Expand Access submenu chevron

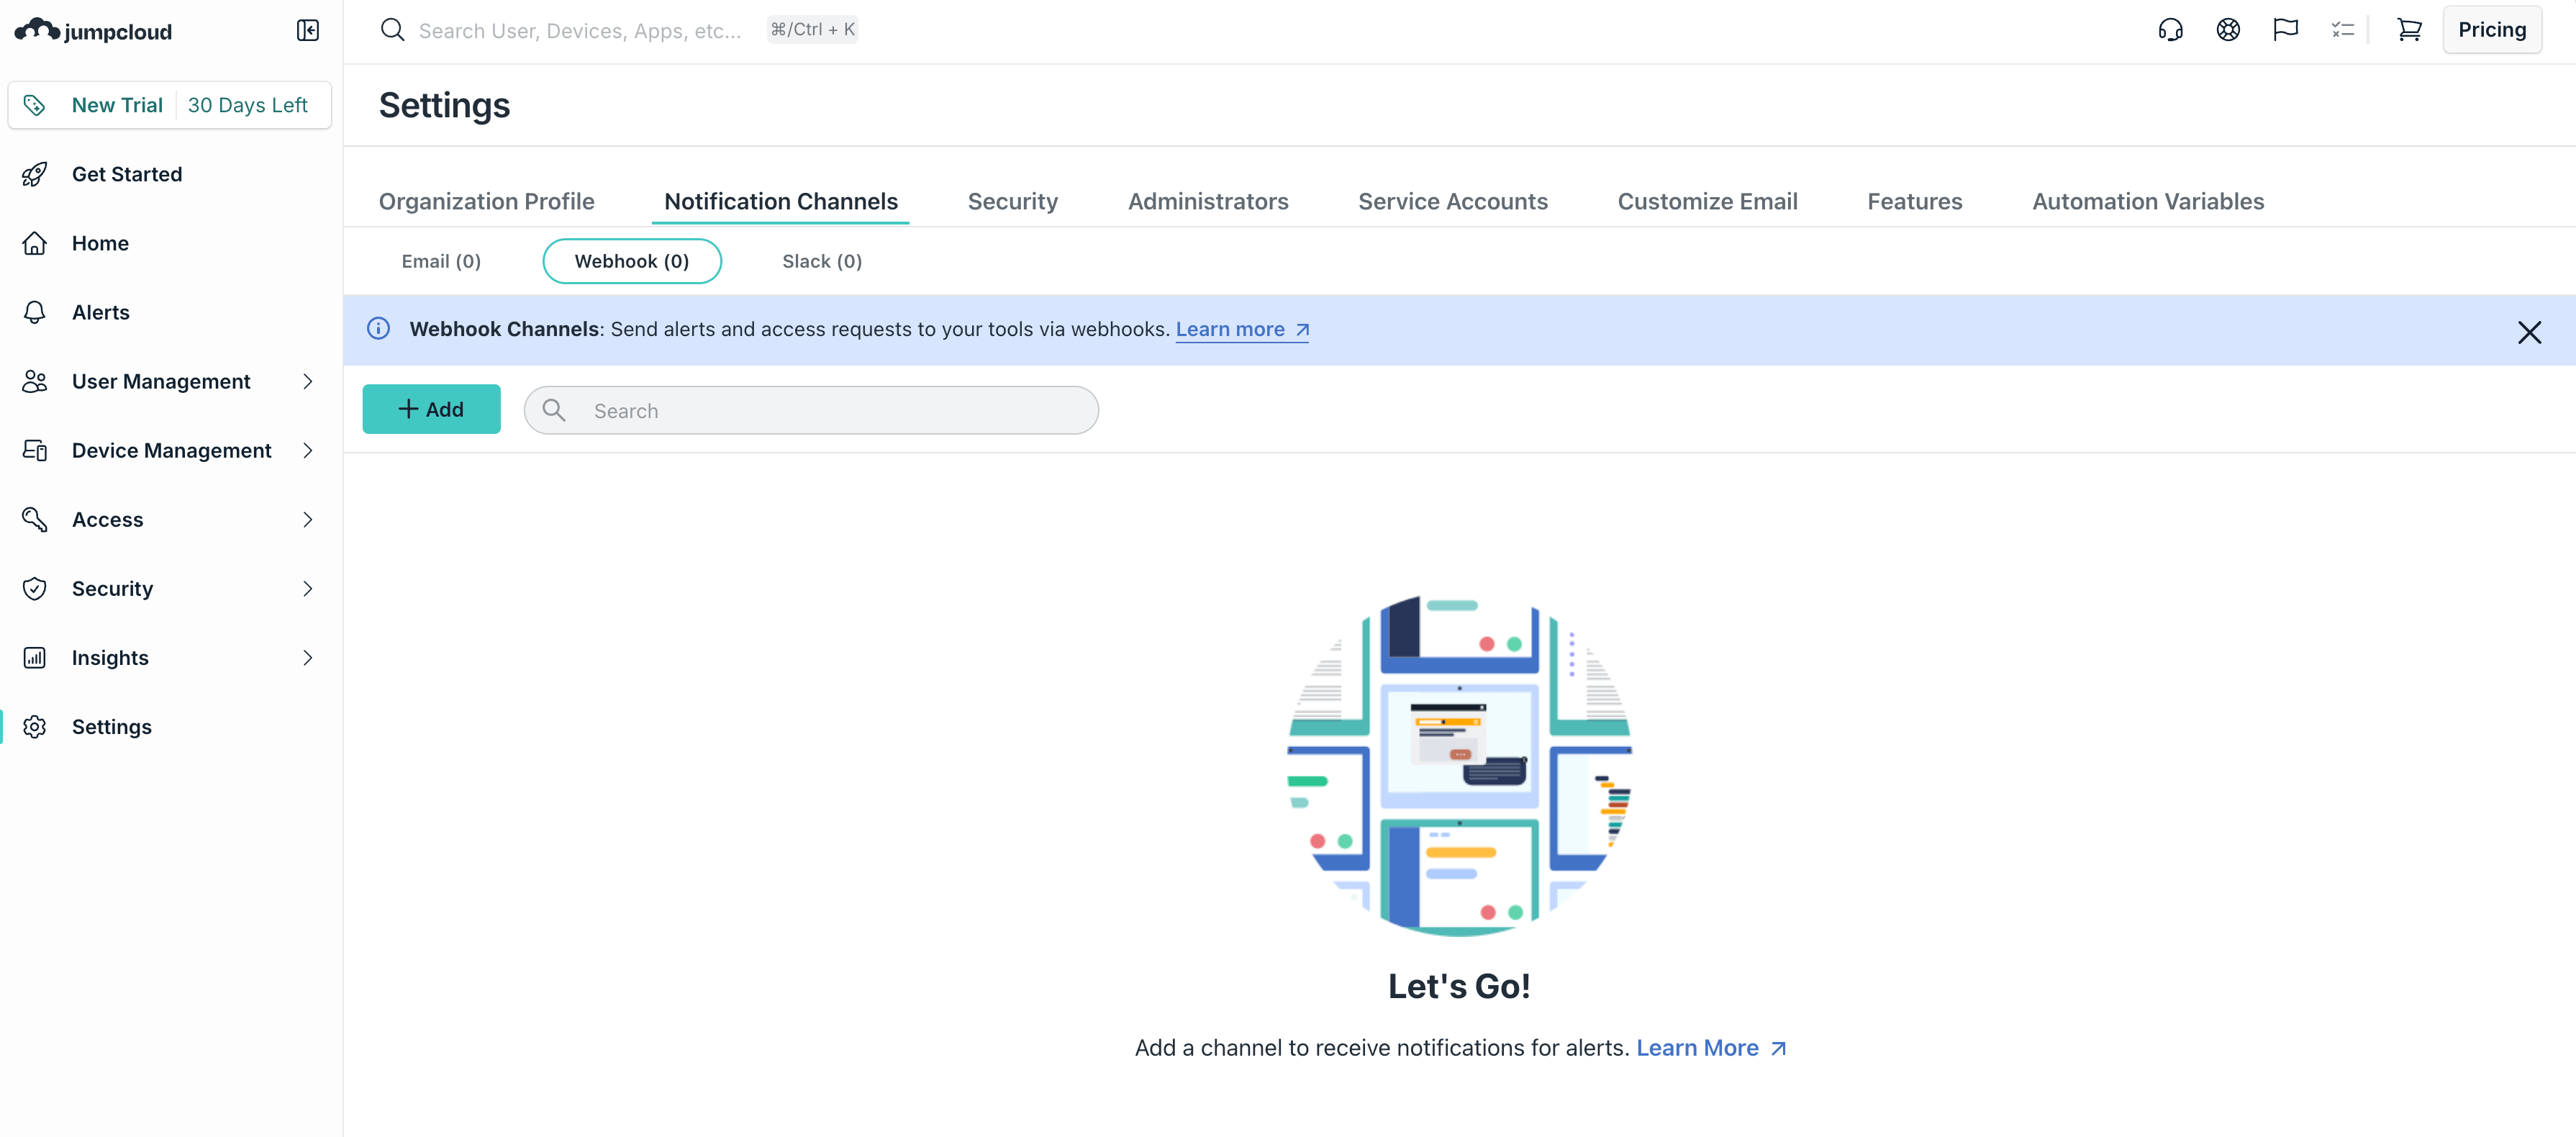pos(308,519)
